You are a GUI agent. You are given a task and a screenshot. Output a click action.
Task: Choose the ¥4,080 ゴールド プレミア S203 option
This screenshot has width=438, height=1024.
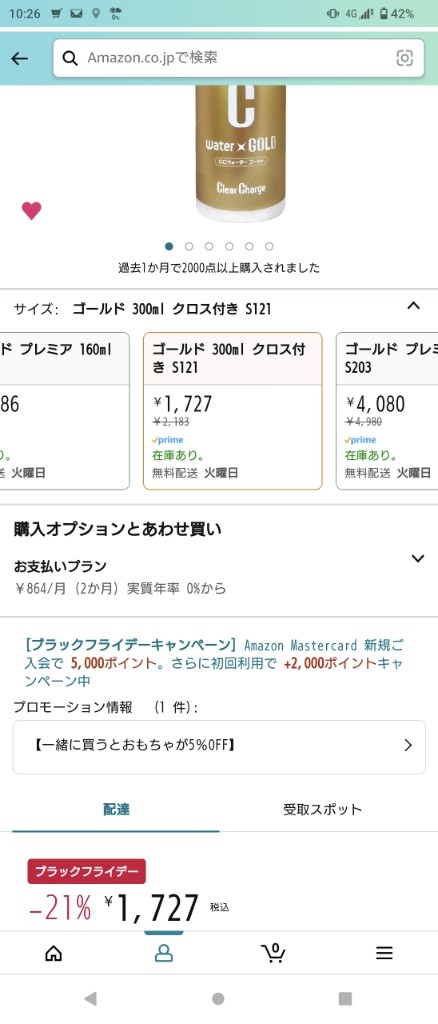coord(387,411)
